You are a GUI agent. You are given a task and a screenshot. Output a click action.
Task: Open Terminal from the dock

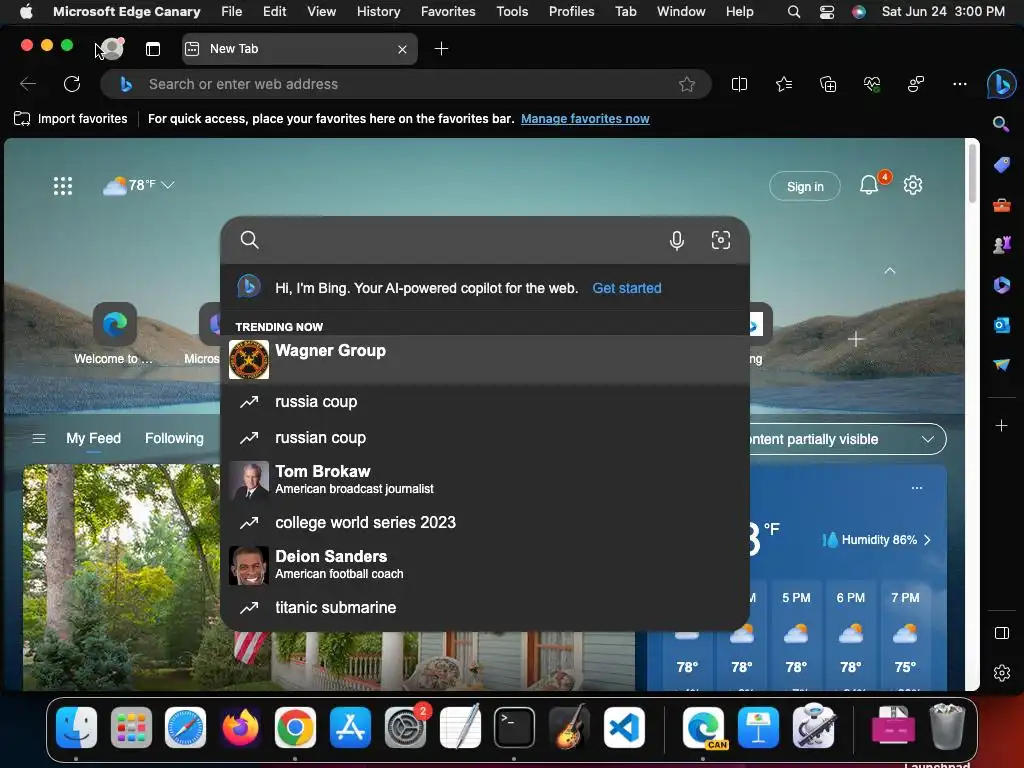point(514,727)
